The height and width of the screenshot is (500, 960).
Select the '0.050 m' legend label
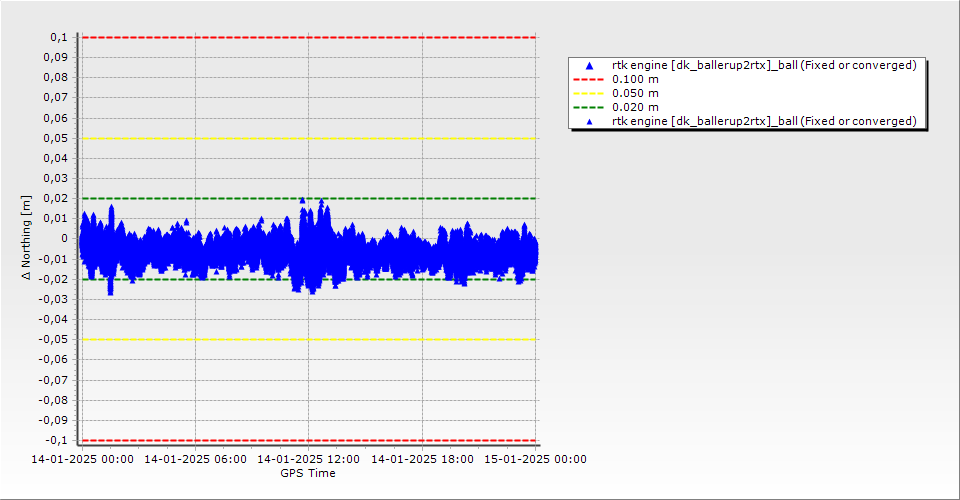(635, 94)
